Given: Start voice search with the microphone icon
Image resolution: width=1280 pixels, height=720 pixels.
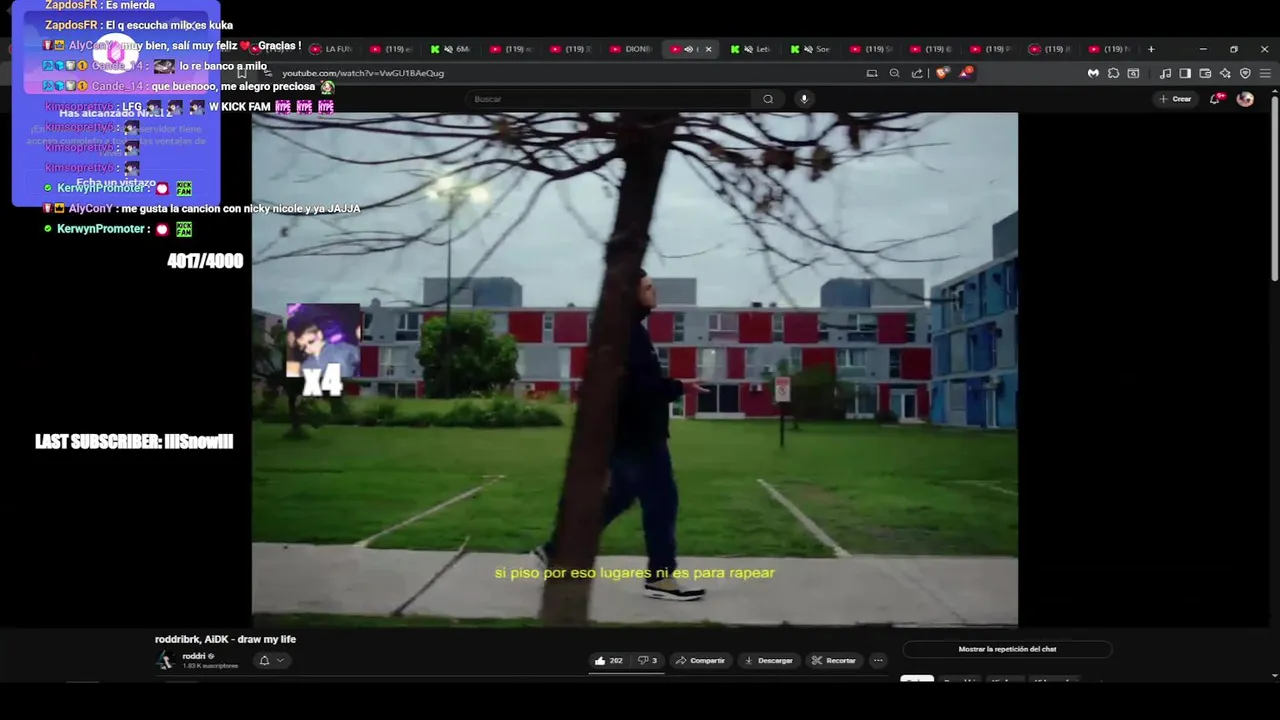Looking at the screenshot, I should (804, 99).
